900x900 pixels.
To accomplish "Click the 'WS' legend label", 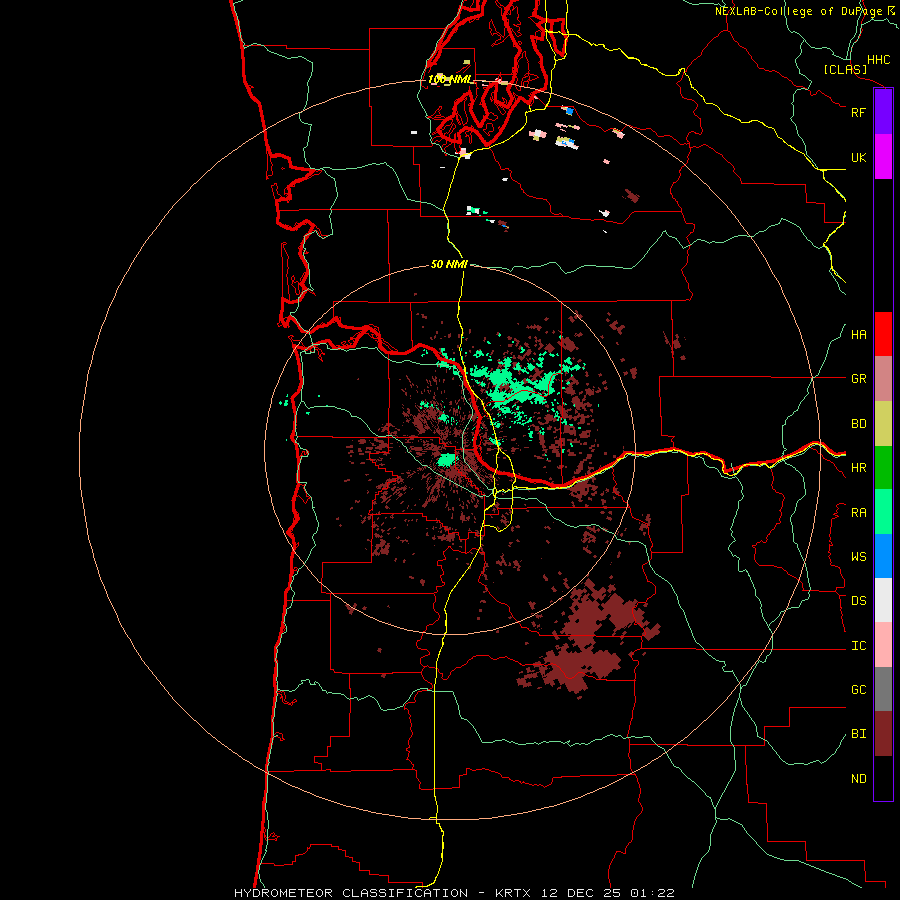I will tap(858, 556).
